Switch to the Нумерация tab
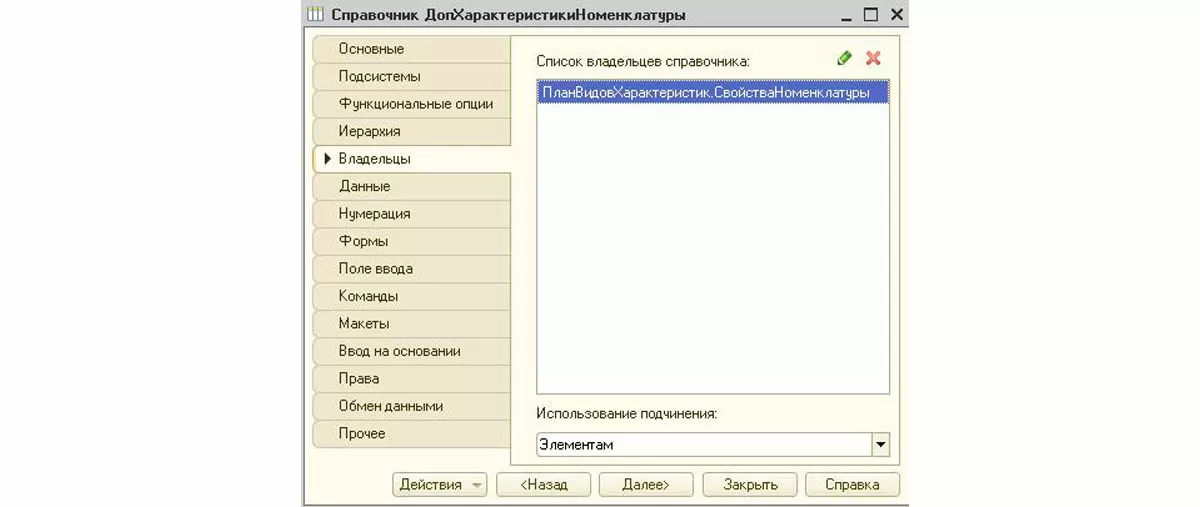The width and height of the screenshot is (1200, 507). 412,214
